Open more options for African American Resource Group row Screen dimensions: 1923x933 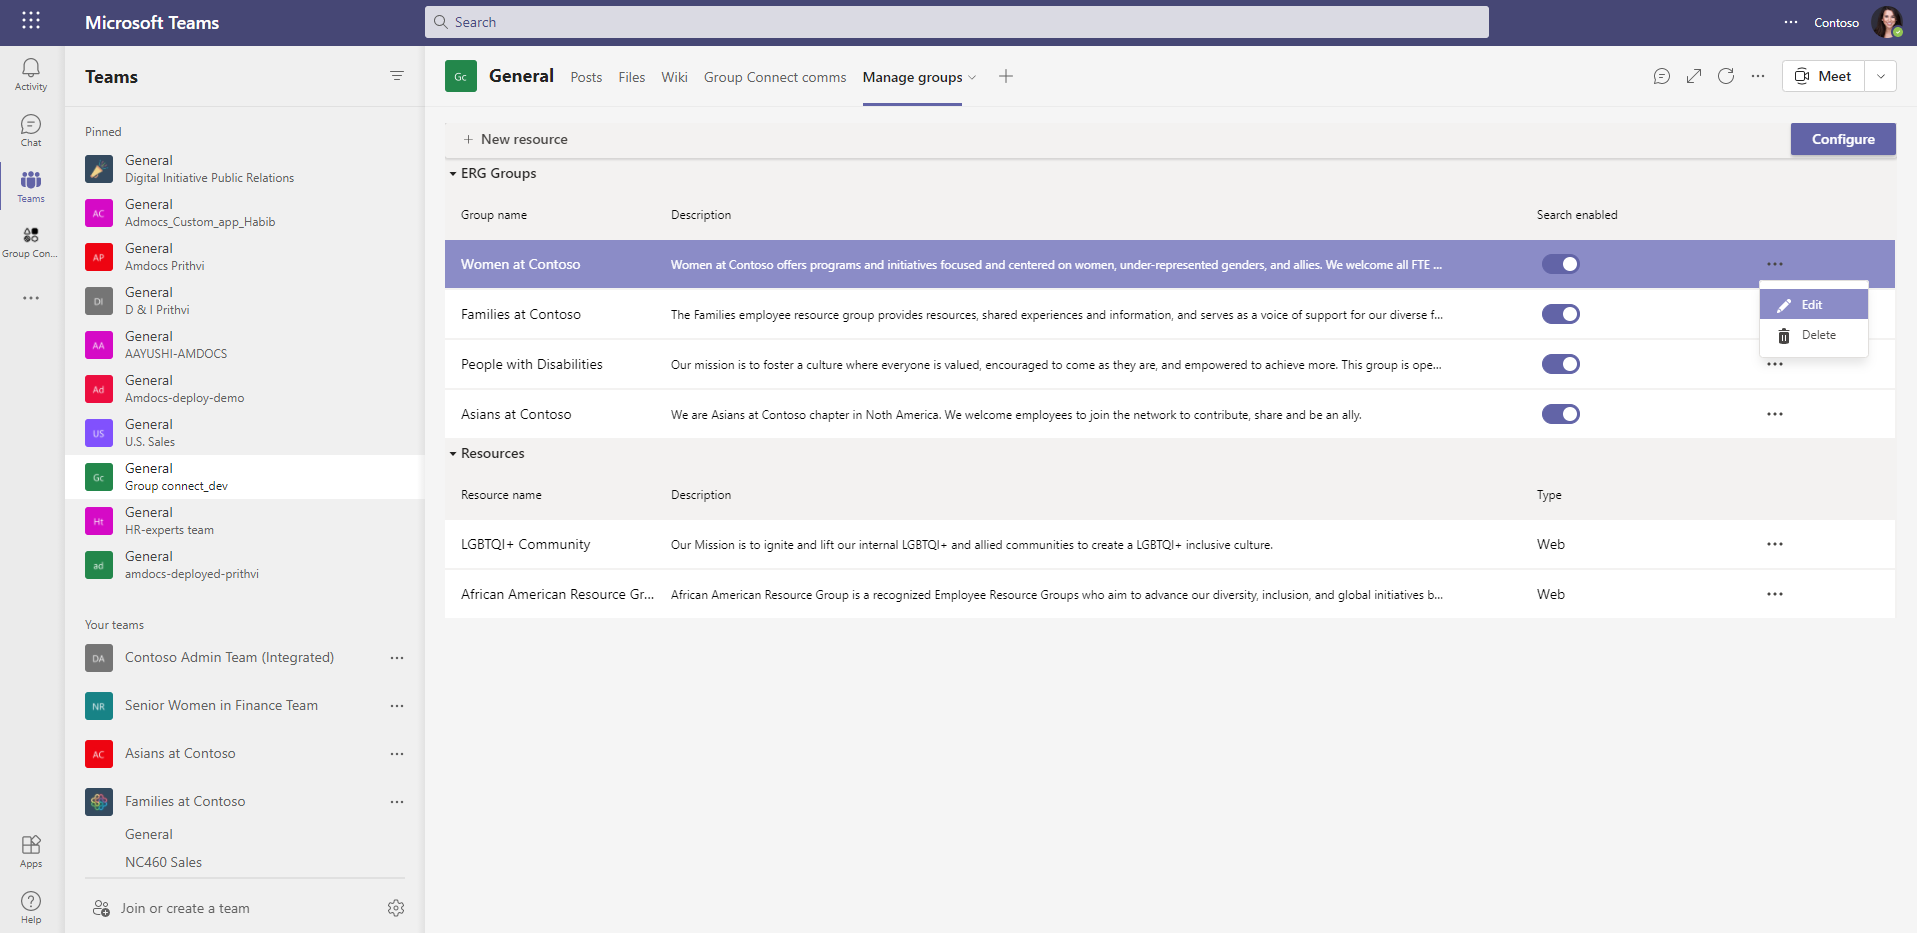pos(1775,594)
